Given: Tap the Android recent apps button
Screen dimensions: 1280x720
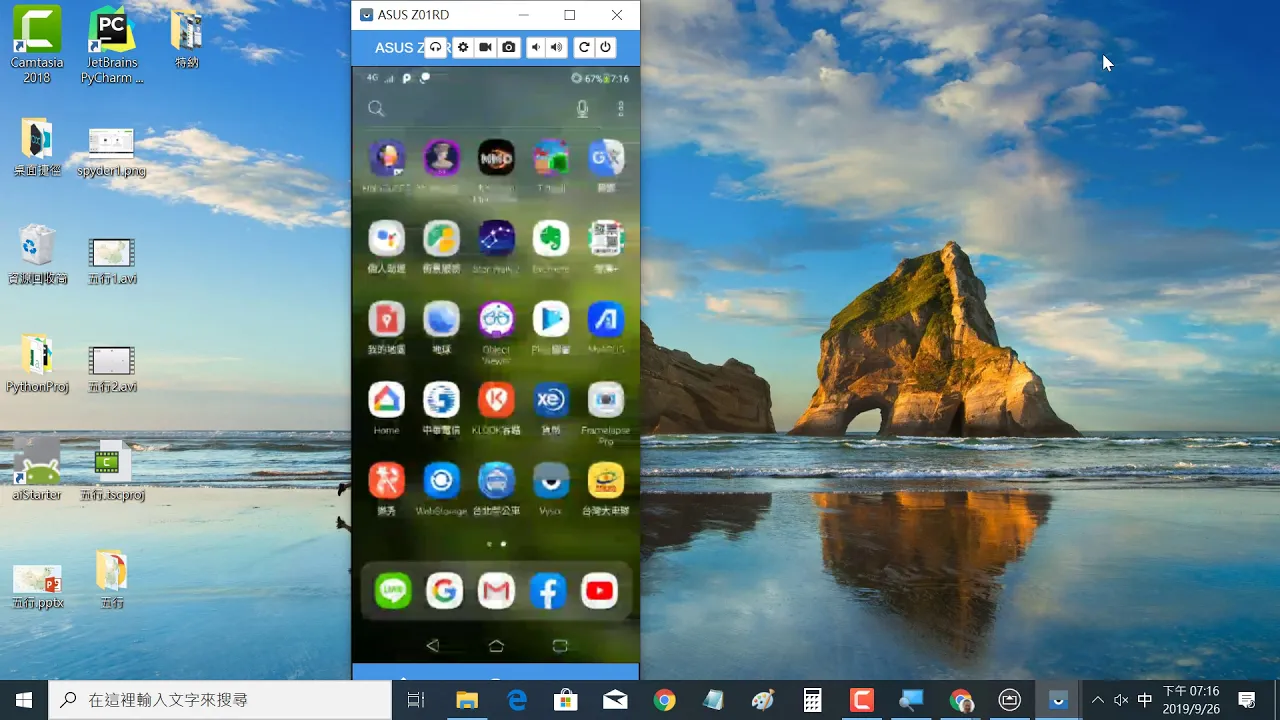Looking at the screenshot, I should 560,646.
